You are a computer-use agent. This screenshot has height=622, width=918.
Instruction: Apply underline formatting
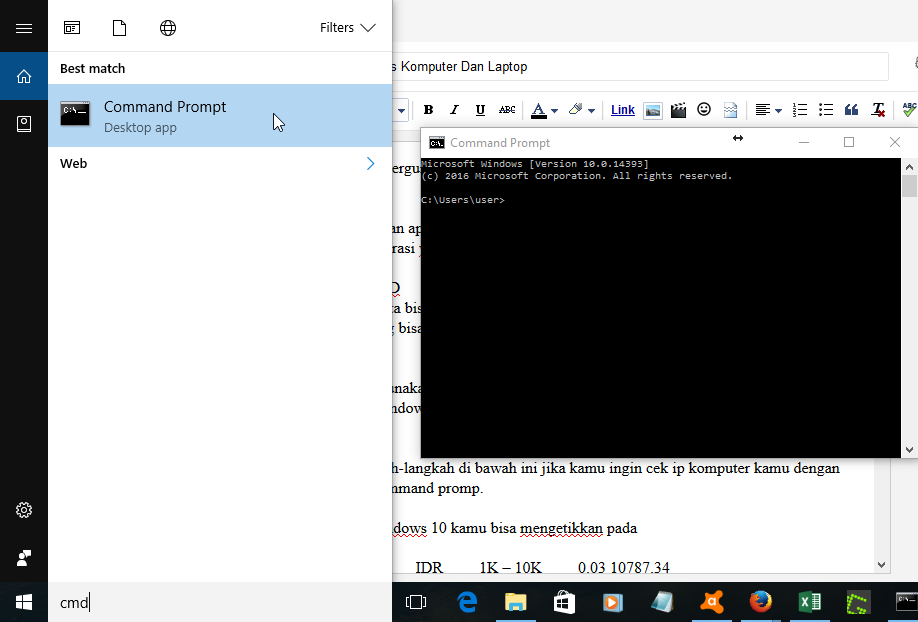480,110
